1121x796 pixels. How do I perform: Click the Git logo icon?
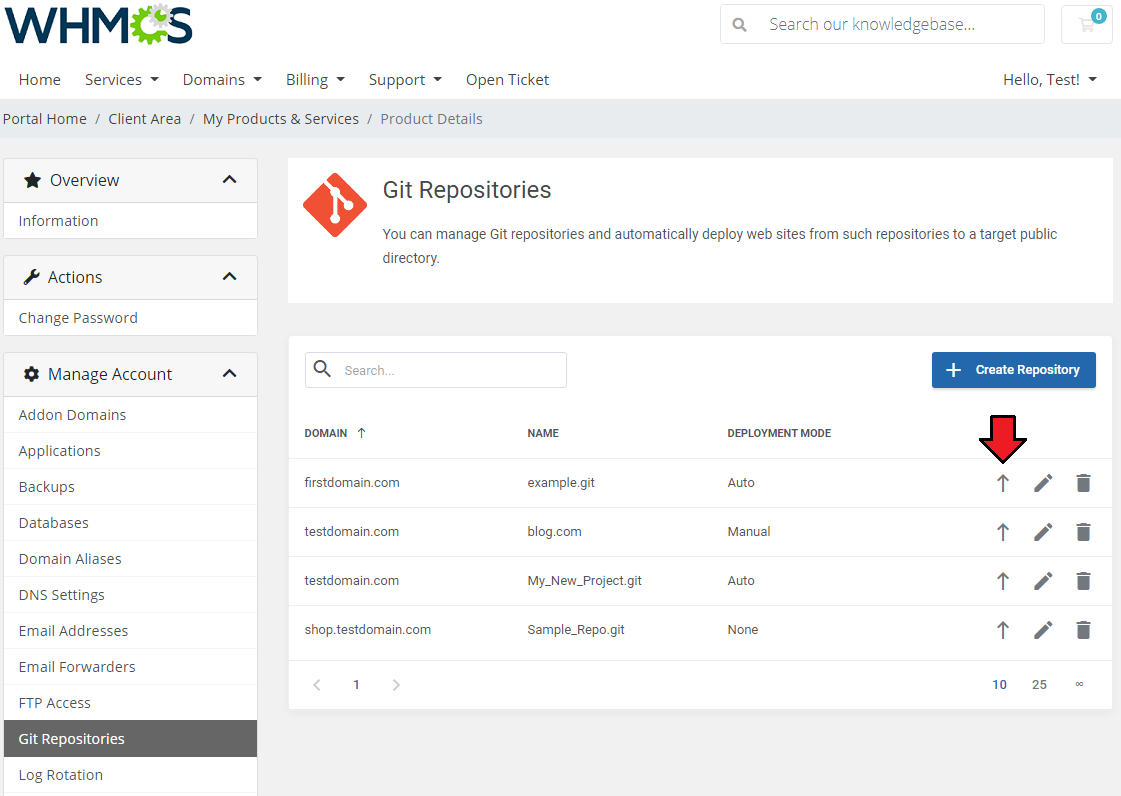335,205
